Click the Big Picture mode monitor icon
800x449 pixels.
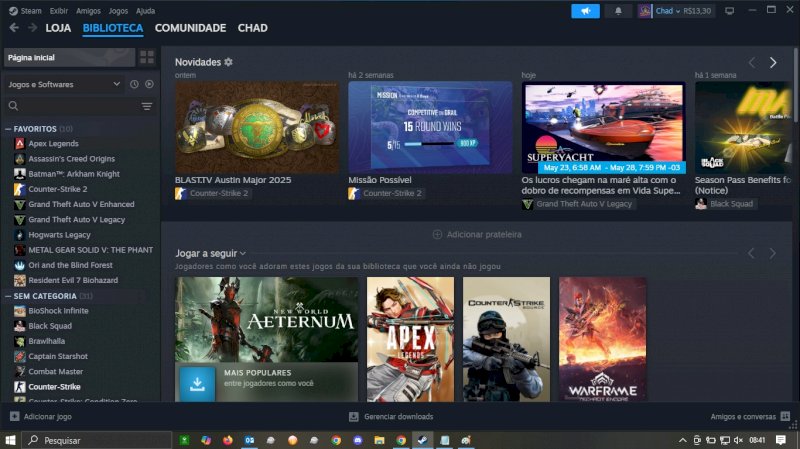click(729, 11)
